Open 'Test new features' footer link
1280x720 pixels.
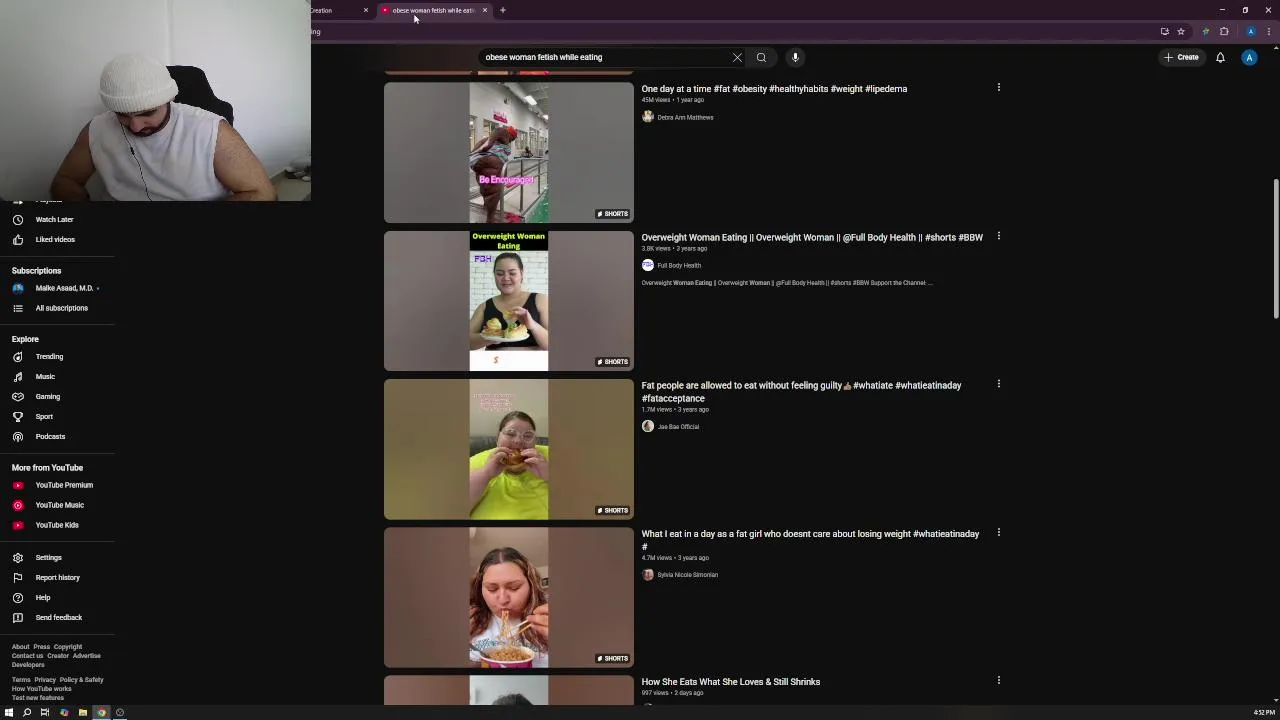click(37, 698)
